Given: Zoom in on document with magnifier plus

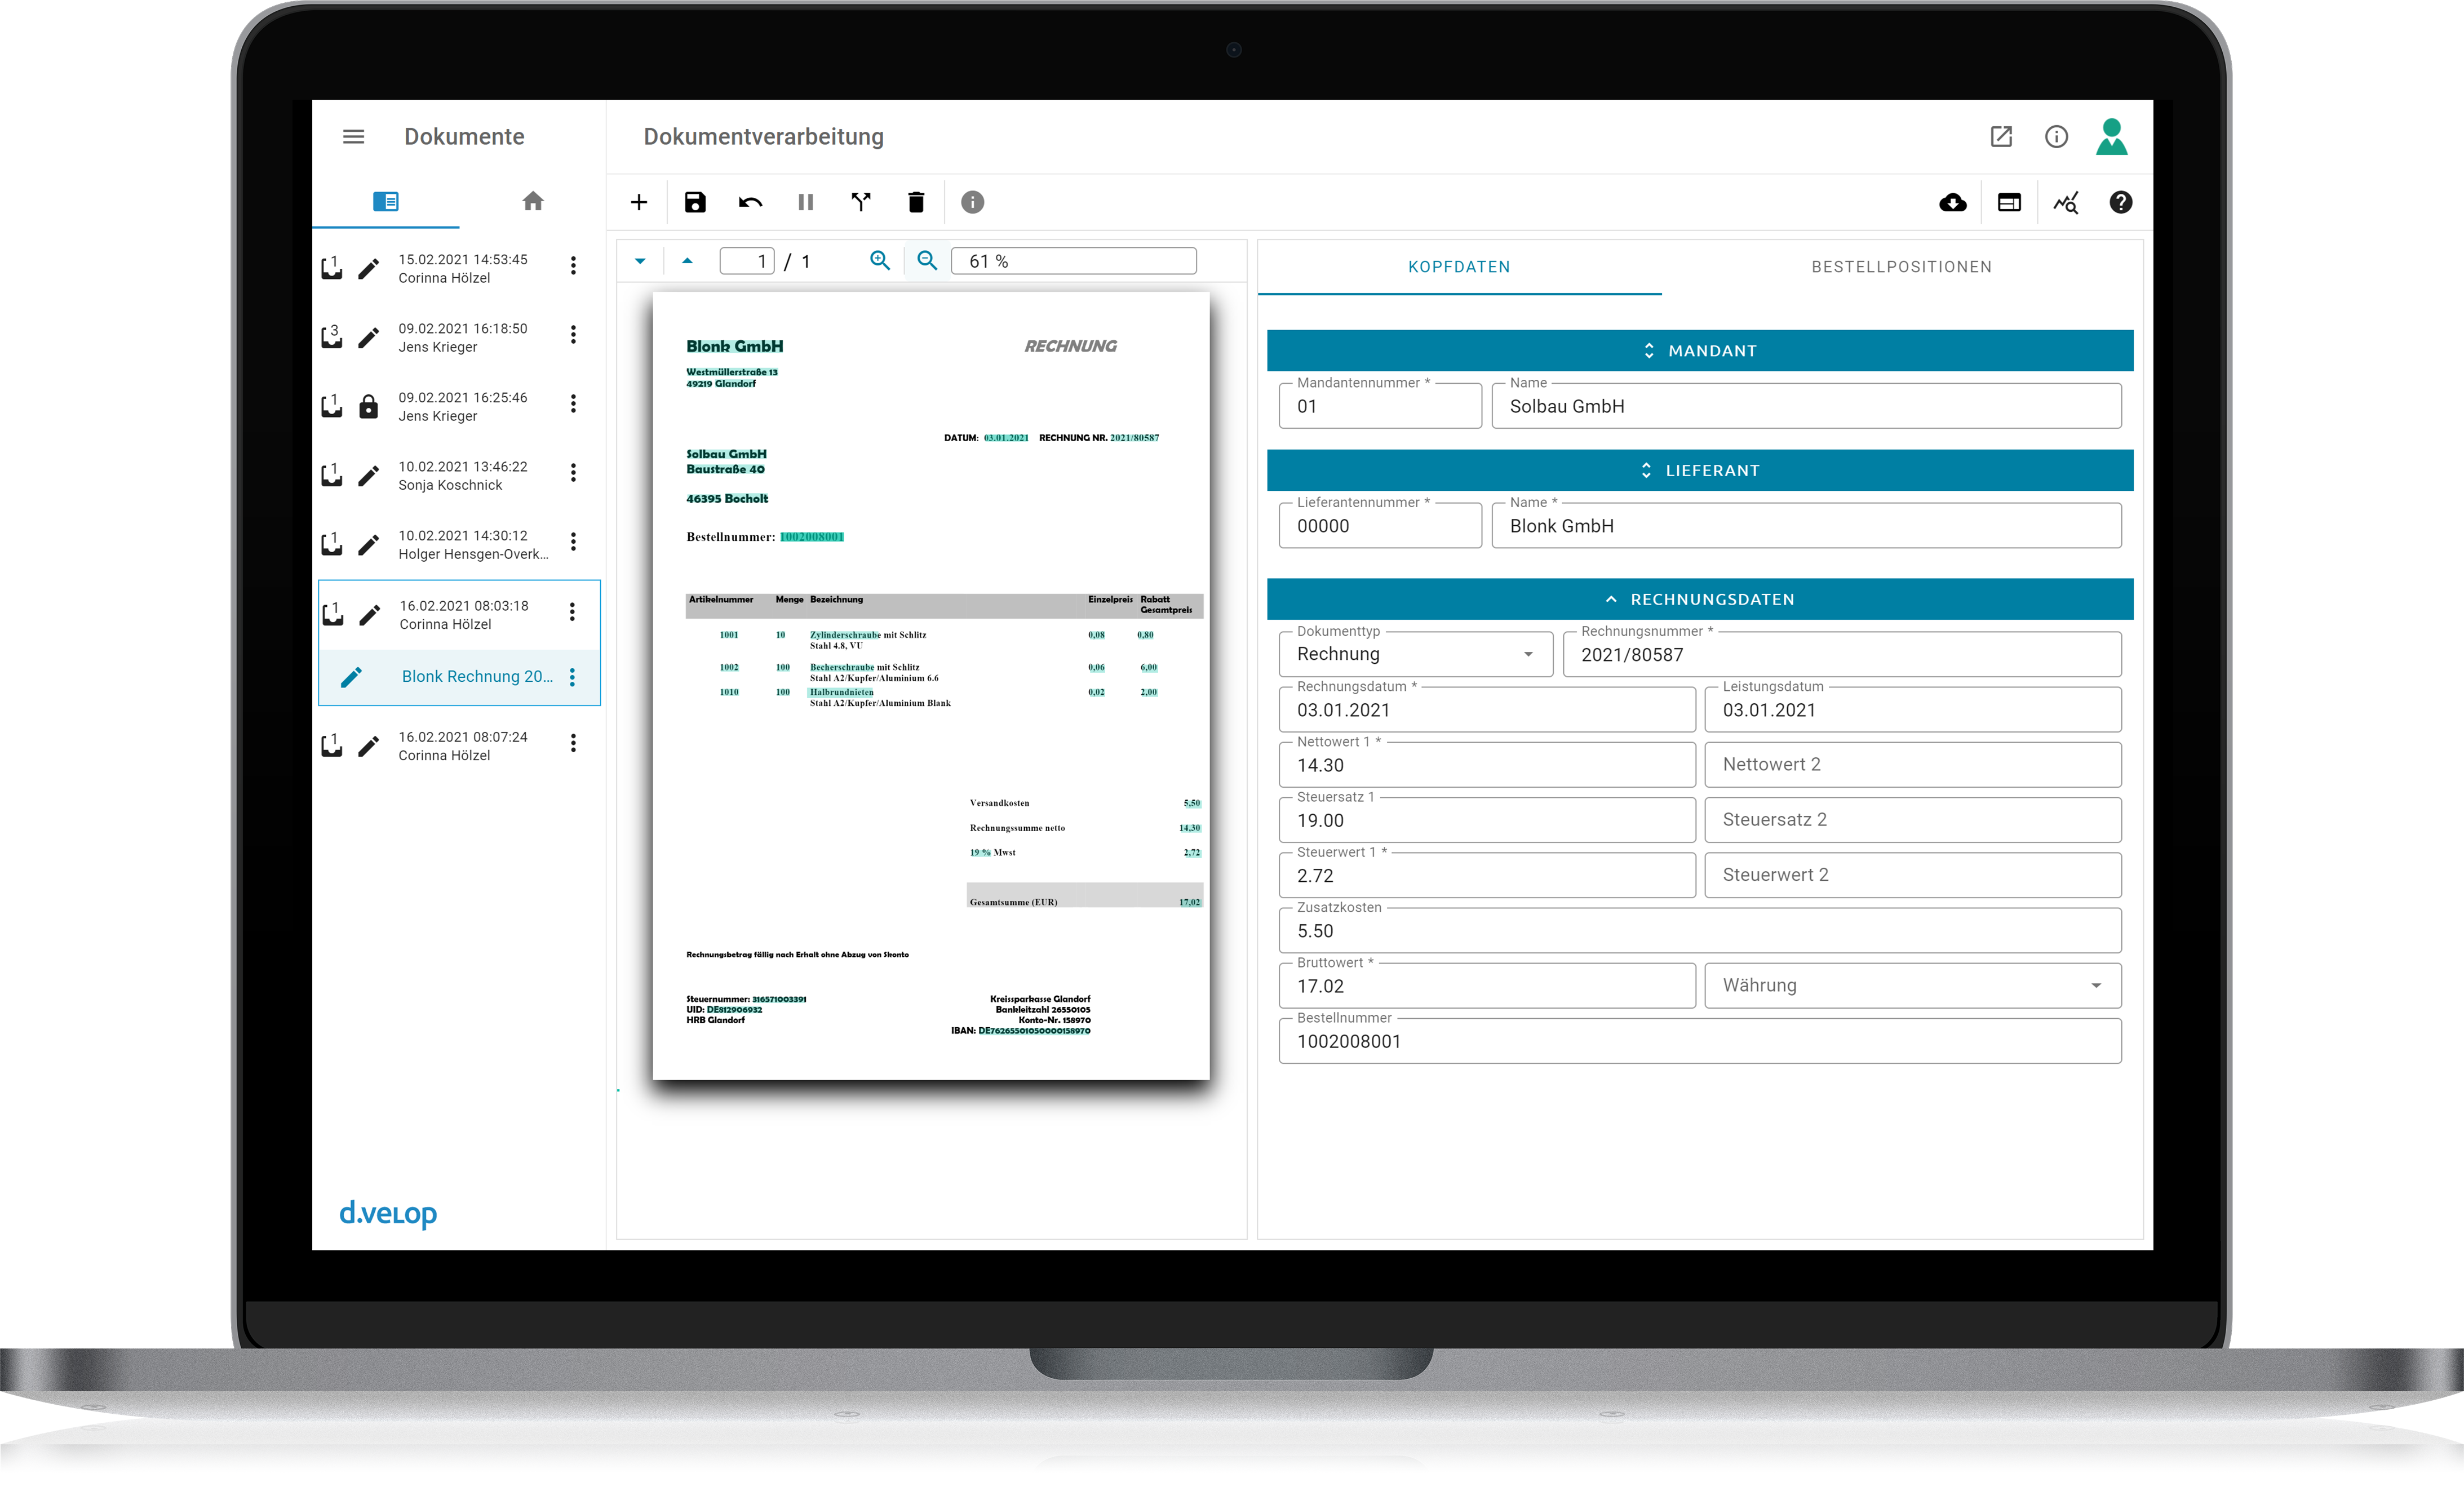Looking at the screenshot, I should point(880,261).
